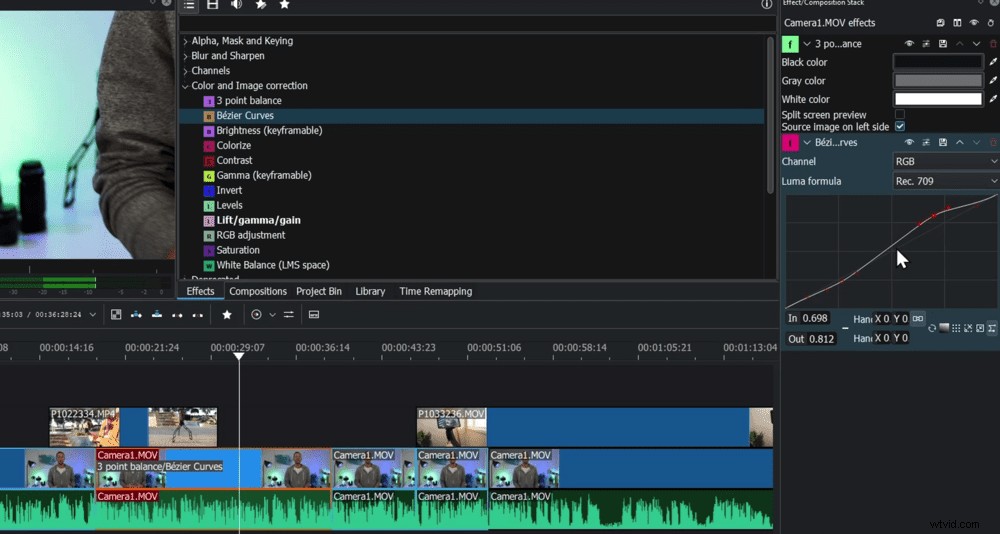This screenshot has height=534, width=1000.
Task: Click the timeline insert clip zone icon
Action: tap(136, 315)
